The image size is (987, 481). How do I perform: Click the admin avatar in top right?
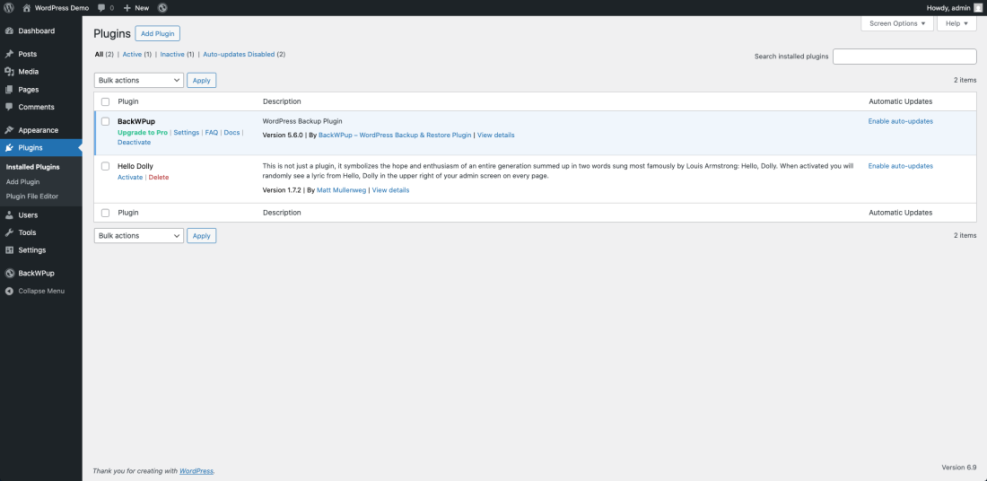(x=977, y=8)
